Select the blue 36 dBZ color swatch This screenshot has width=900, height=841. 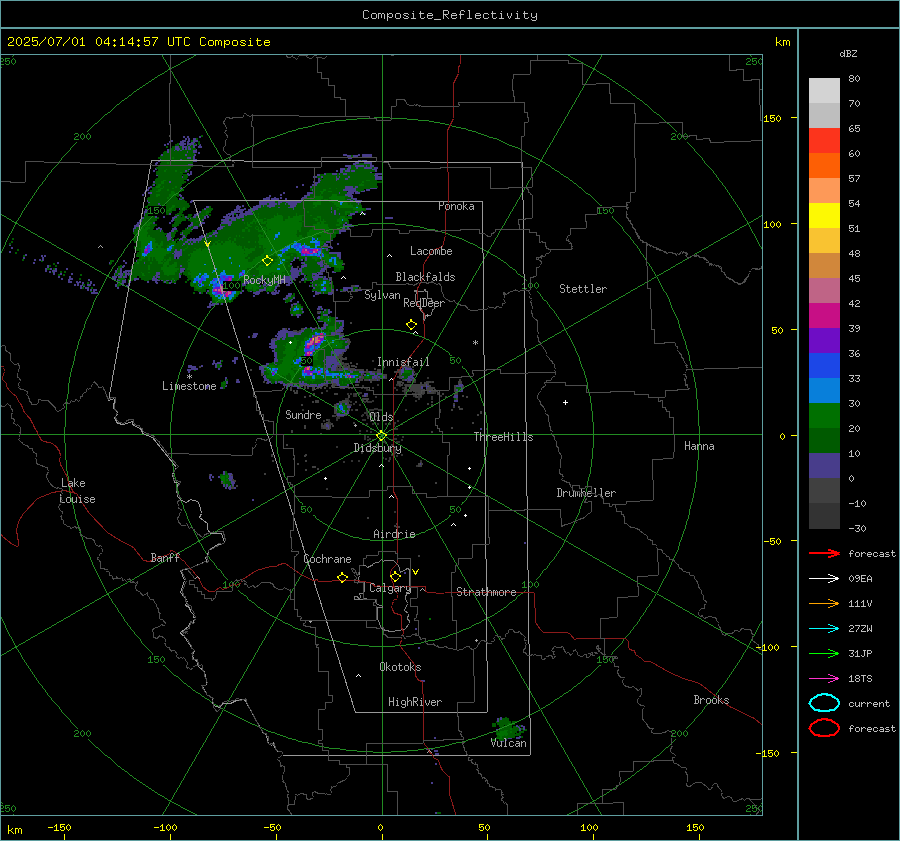click(x=824, y=365)
